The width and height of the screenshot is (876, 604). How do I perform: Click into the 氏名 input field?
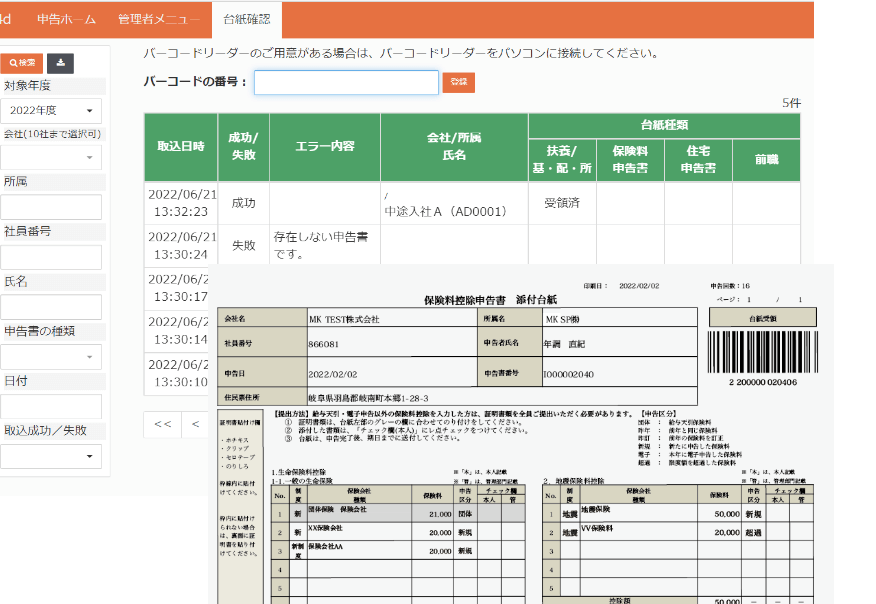point(51,307)
